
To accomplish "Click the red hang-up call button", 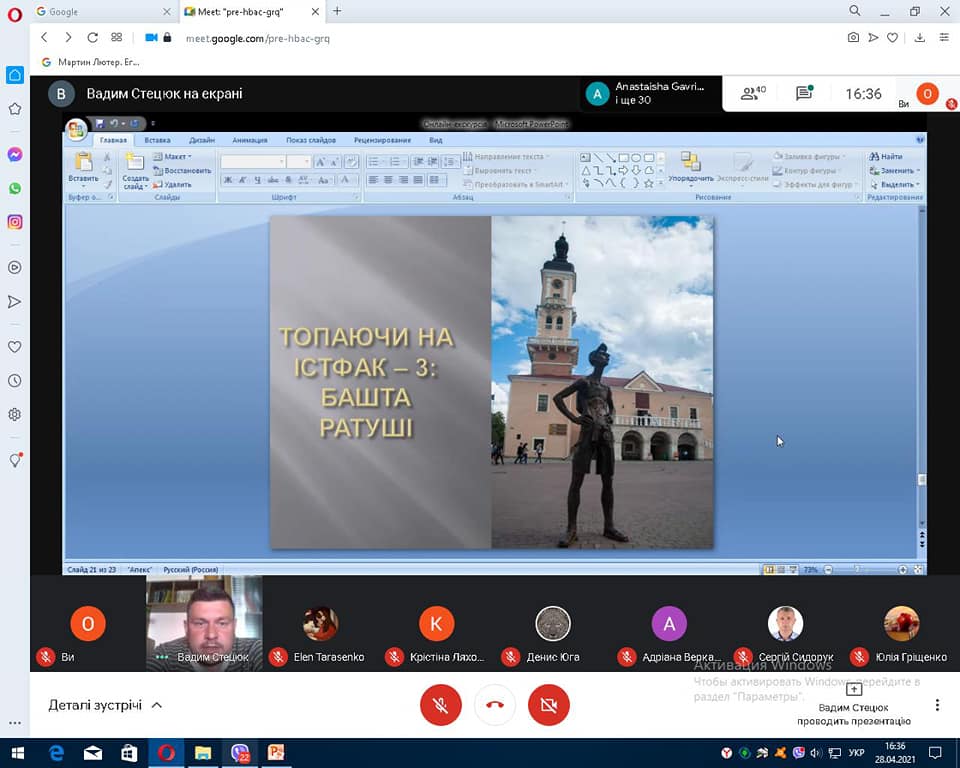I will click(x=494, y=705).
